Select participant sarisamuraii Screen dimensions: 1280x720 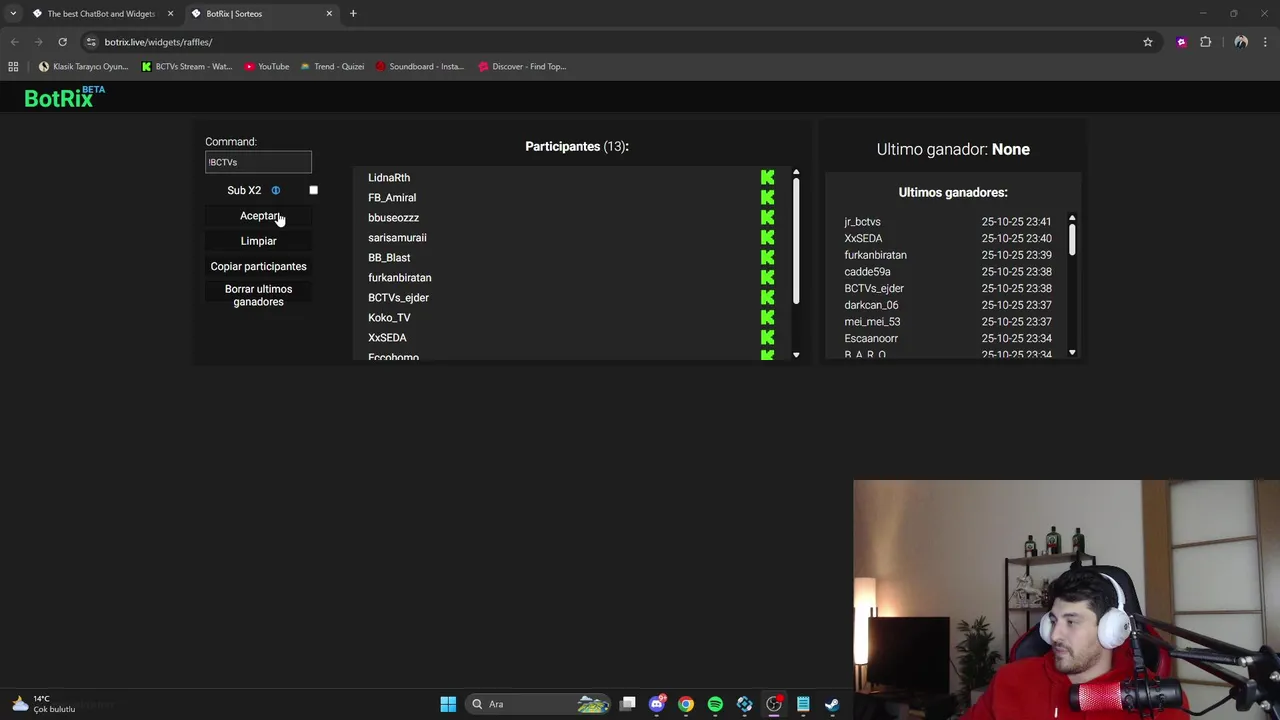pyautogui.click(x=397, y=237)
